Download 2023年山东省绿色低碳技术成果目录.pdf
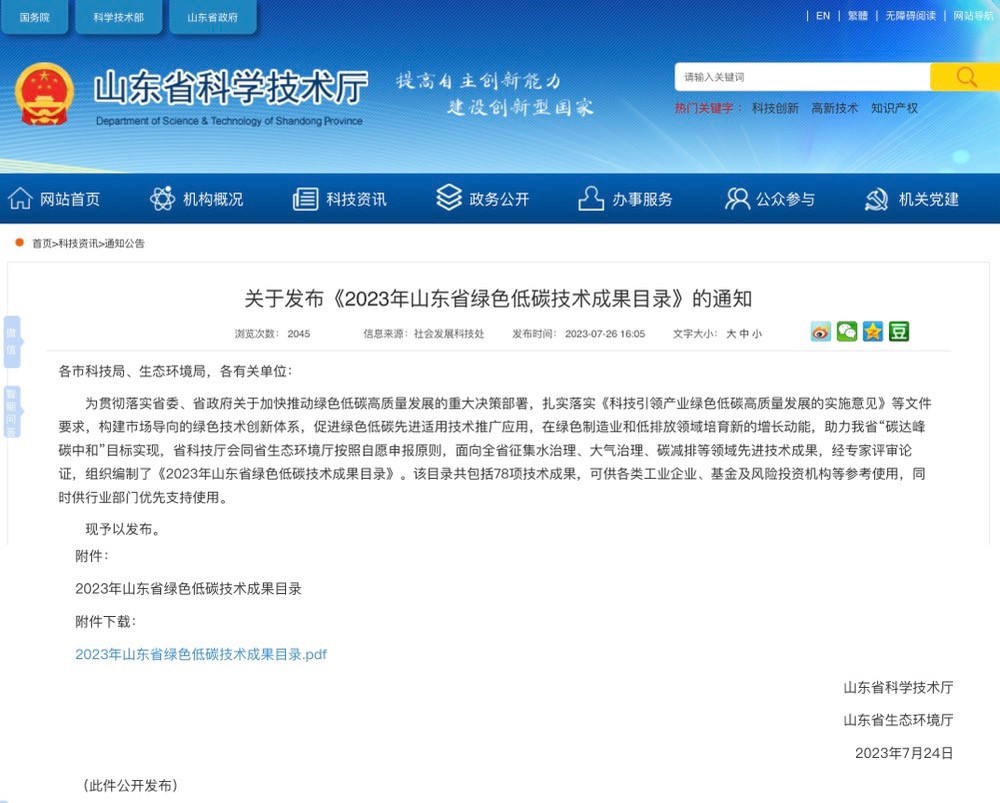 tap(201, 654)
